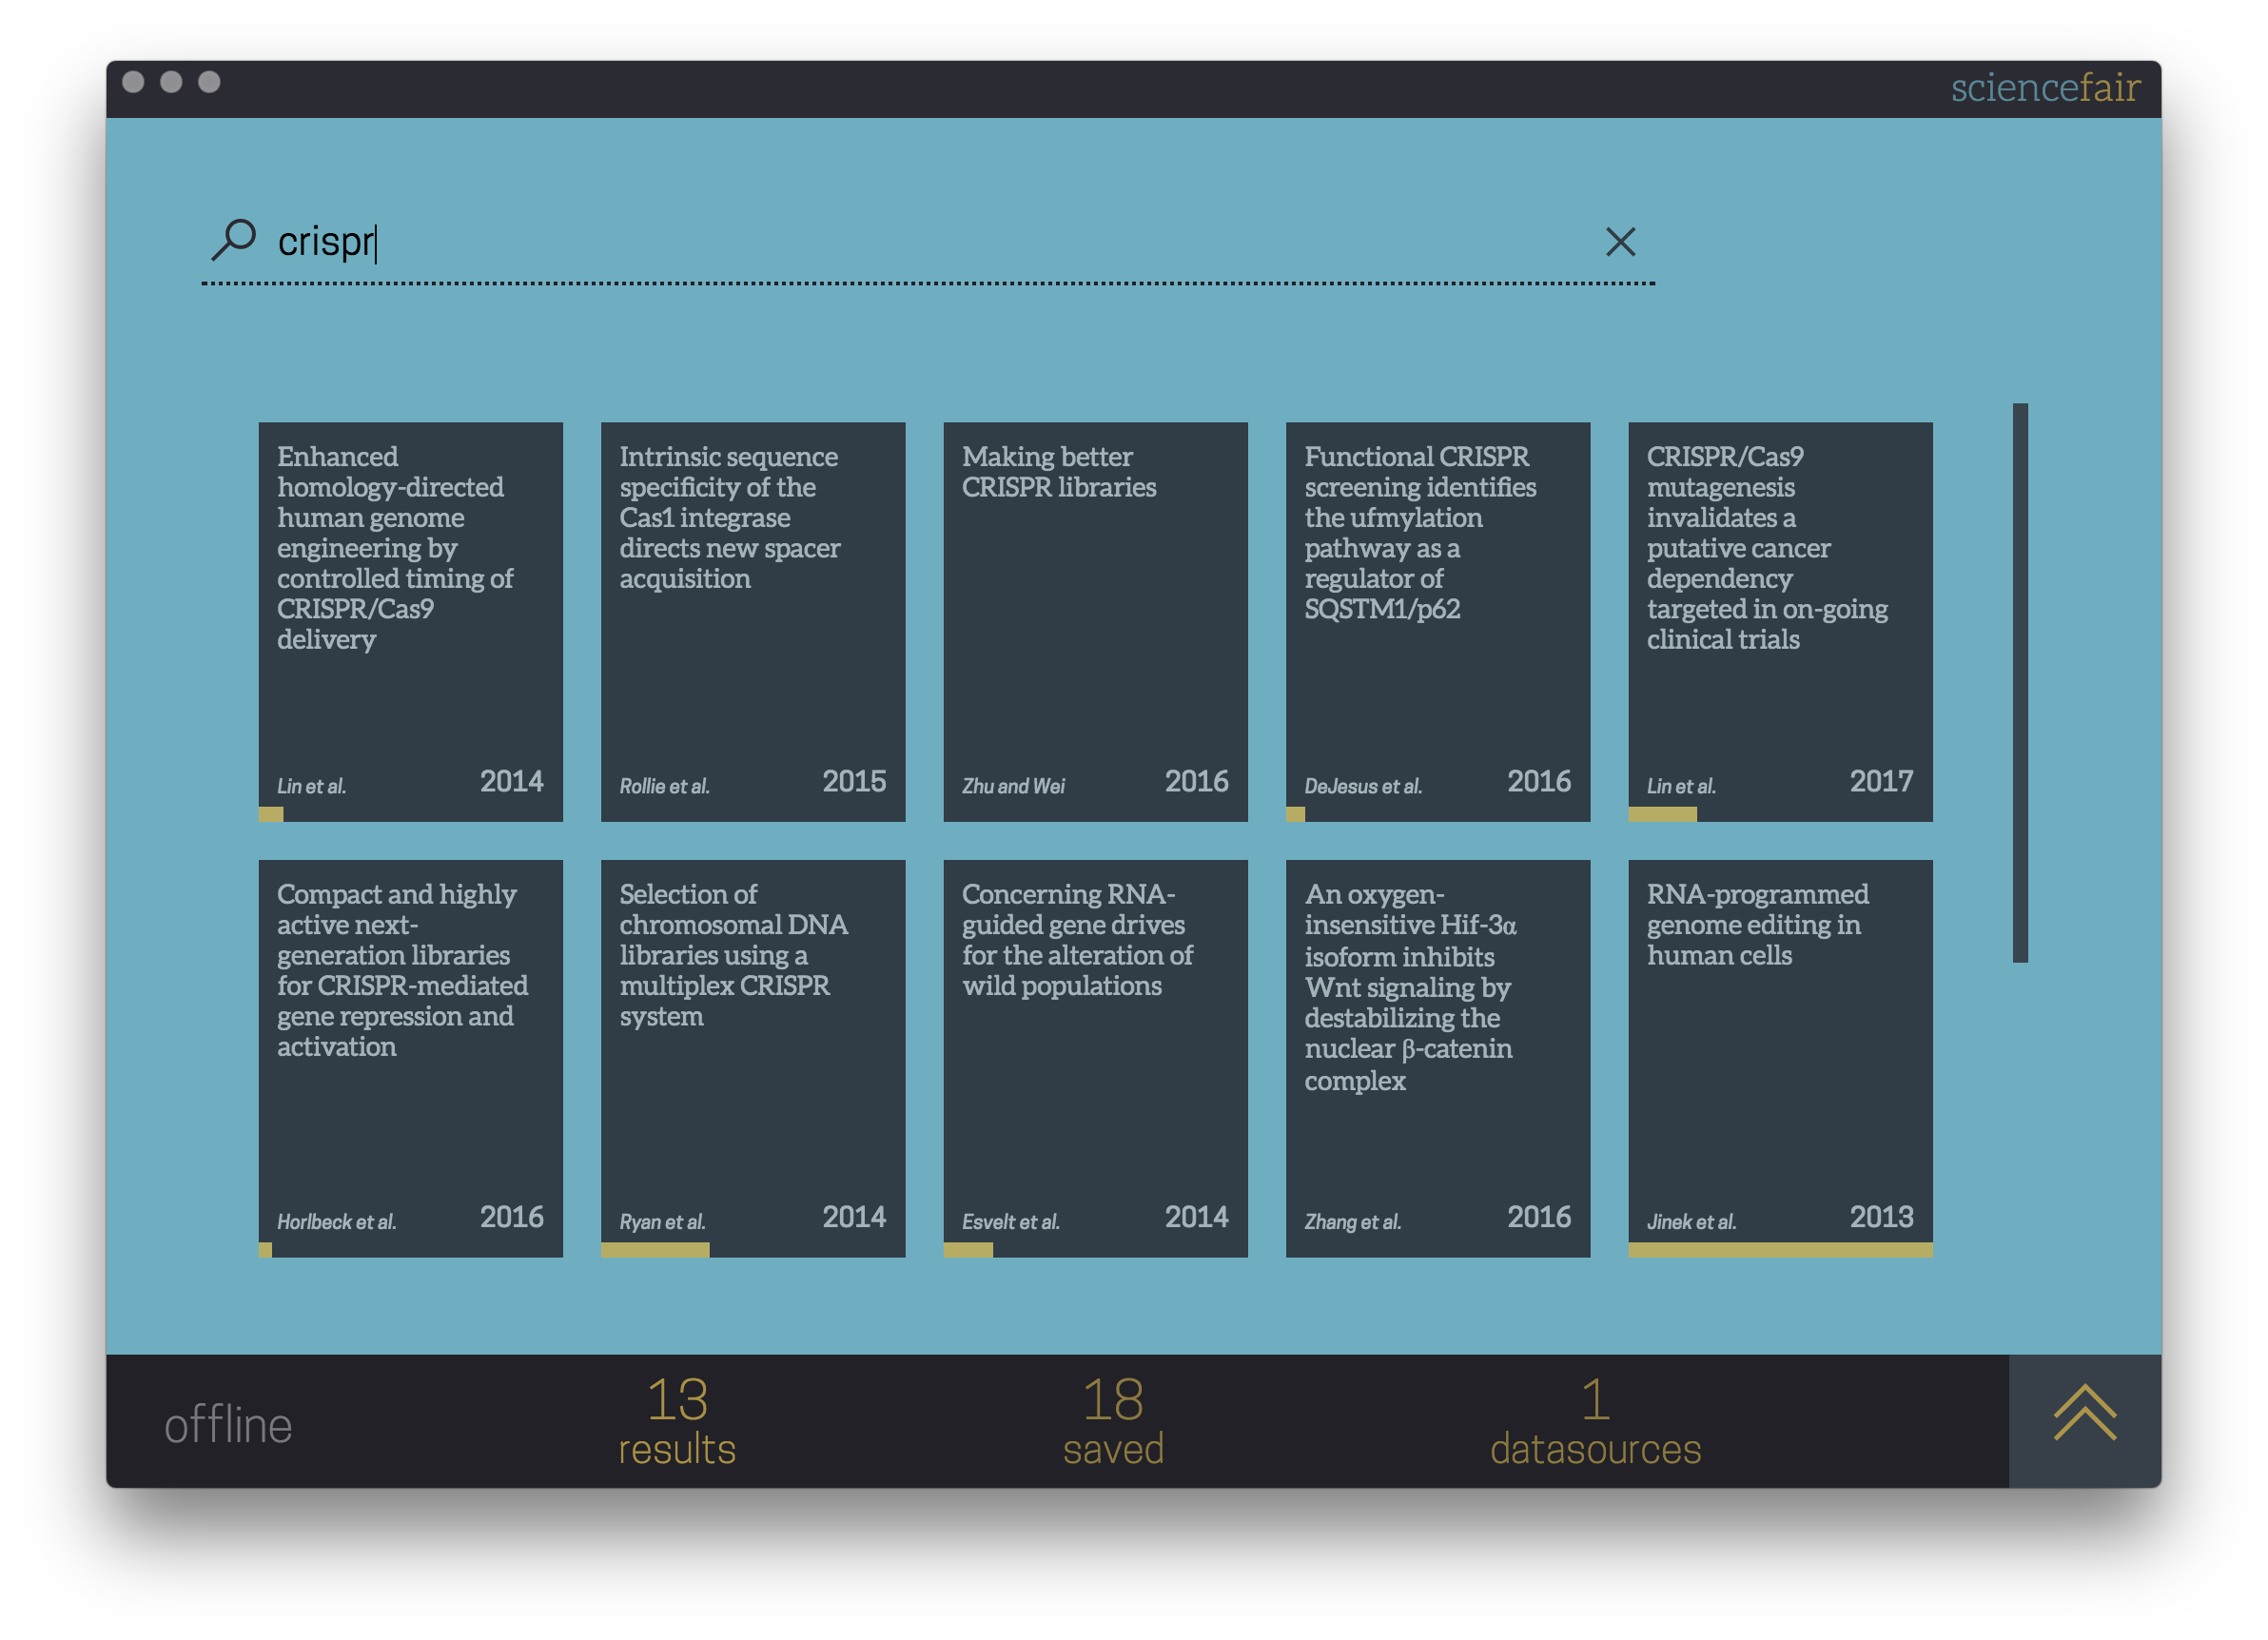Open the Zhang et al. Hif-3α paper
The height and width of the screenshot is (1640, 2268).
(1437, 1055)
